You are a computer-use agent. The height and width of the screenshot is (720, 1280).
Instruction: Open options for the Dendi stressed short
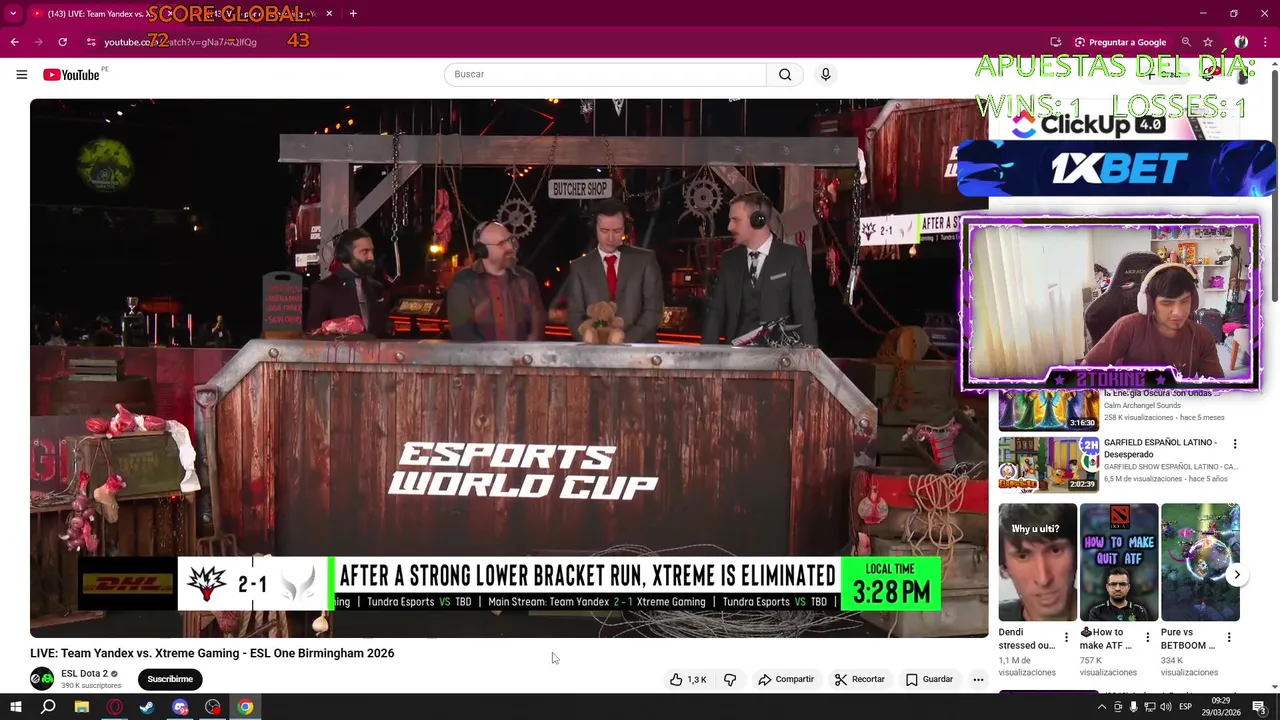[x=1066, y=637]
